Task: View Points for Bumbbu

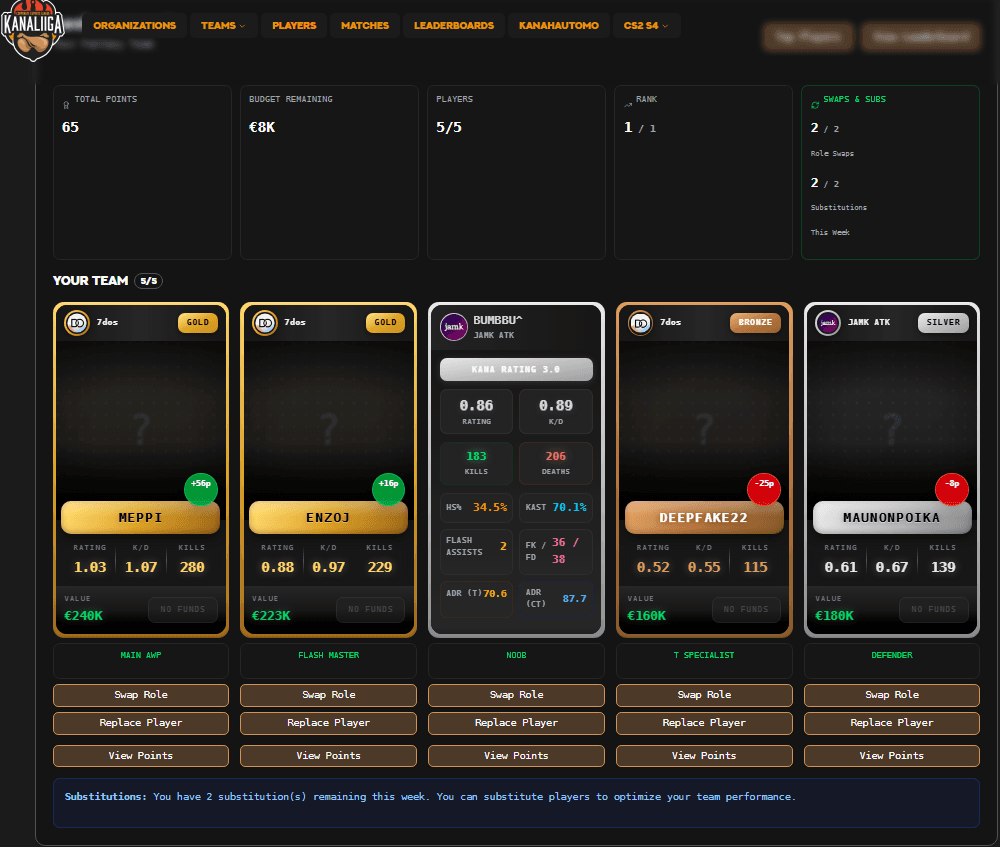Action: pos(517,756)
